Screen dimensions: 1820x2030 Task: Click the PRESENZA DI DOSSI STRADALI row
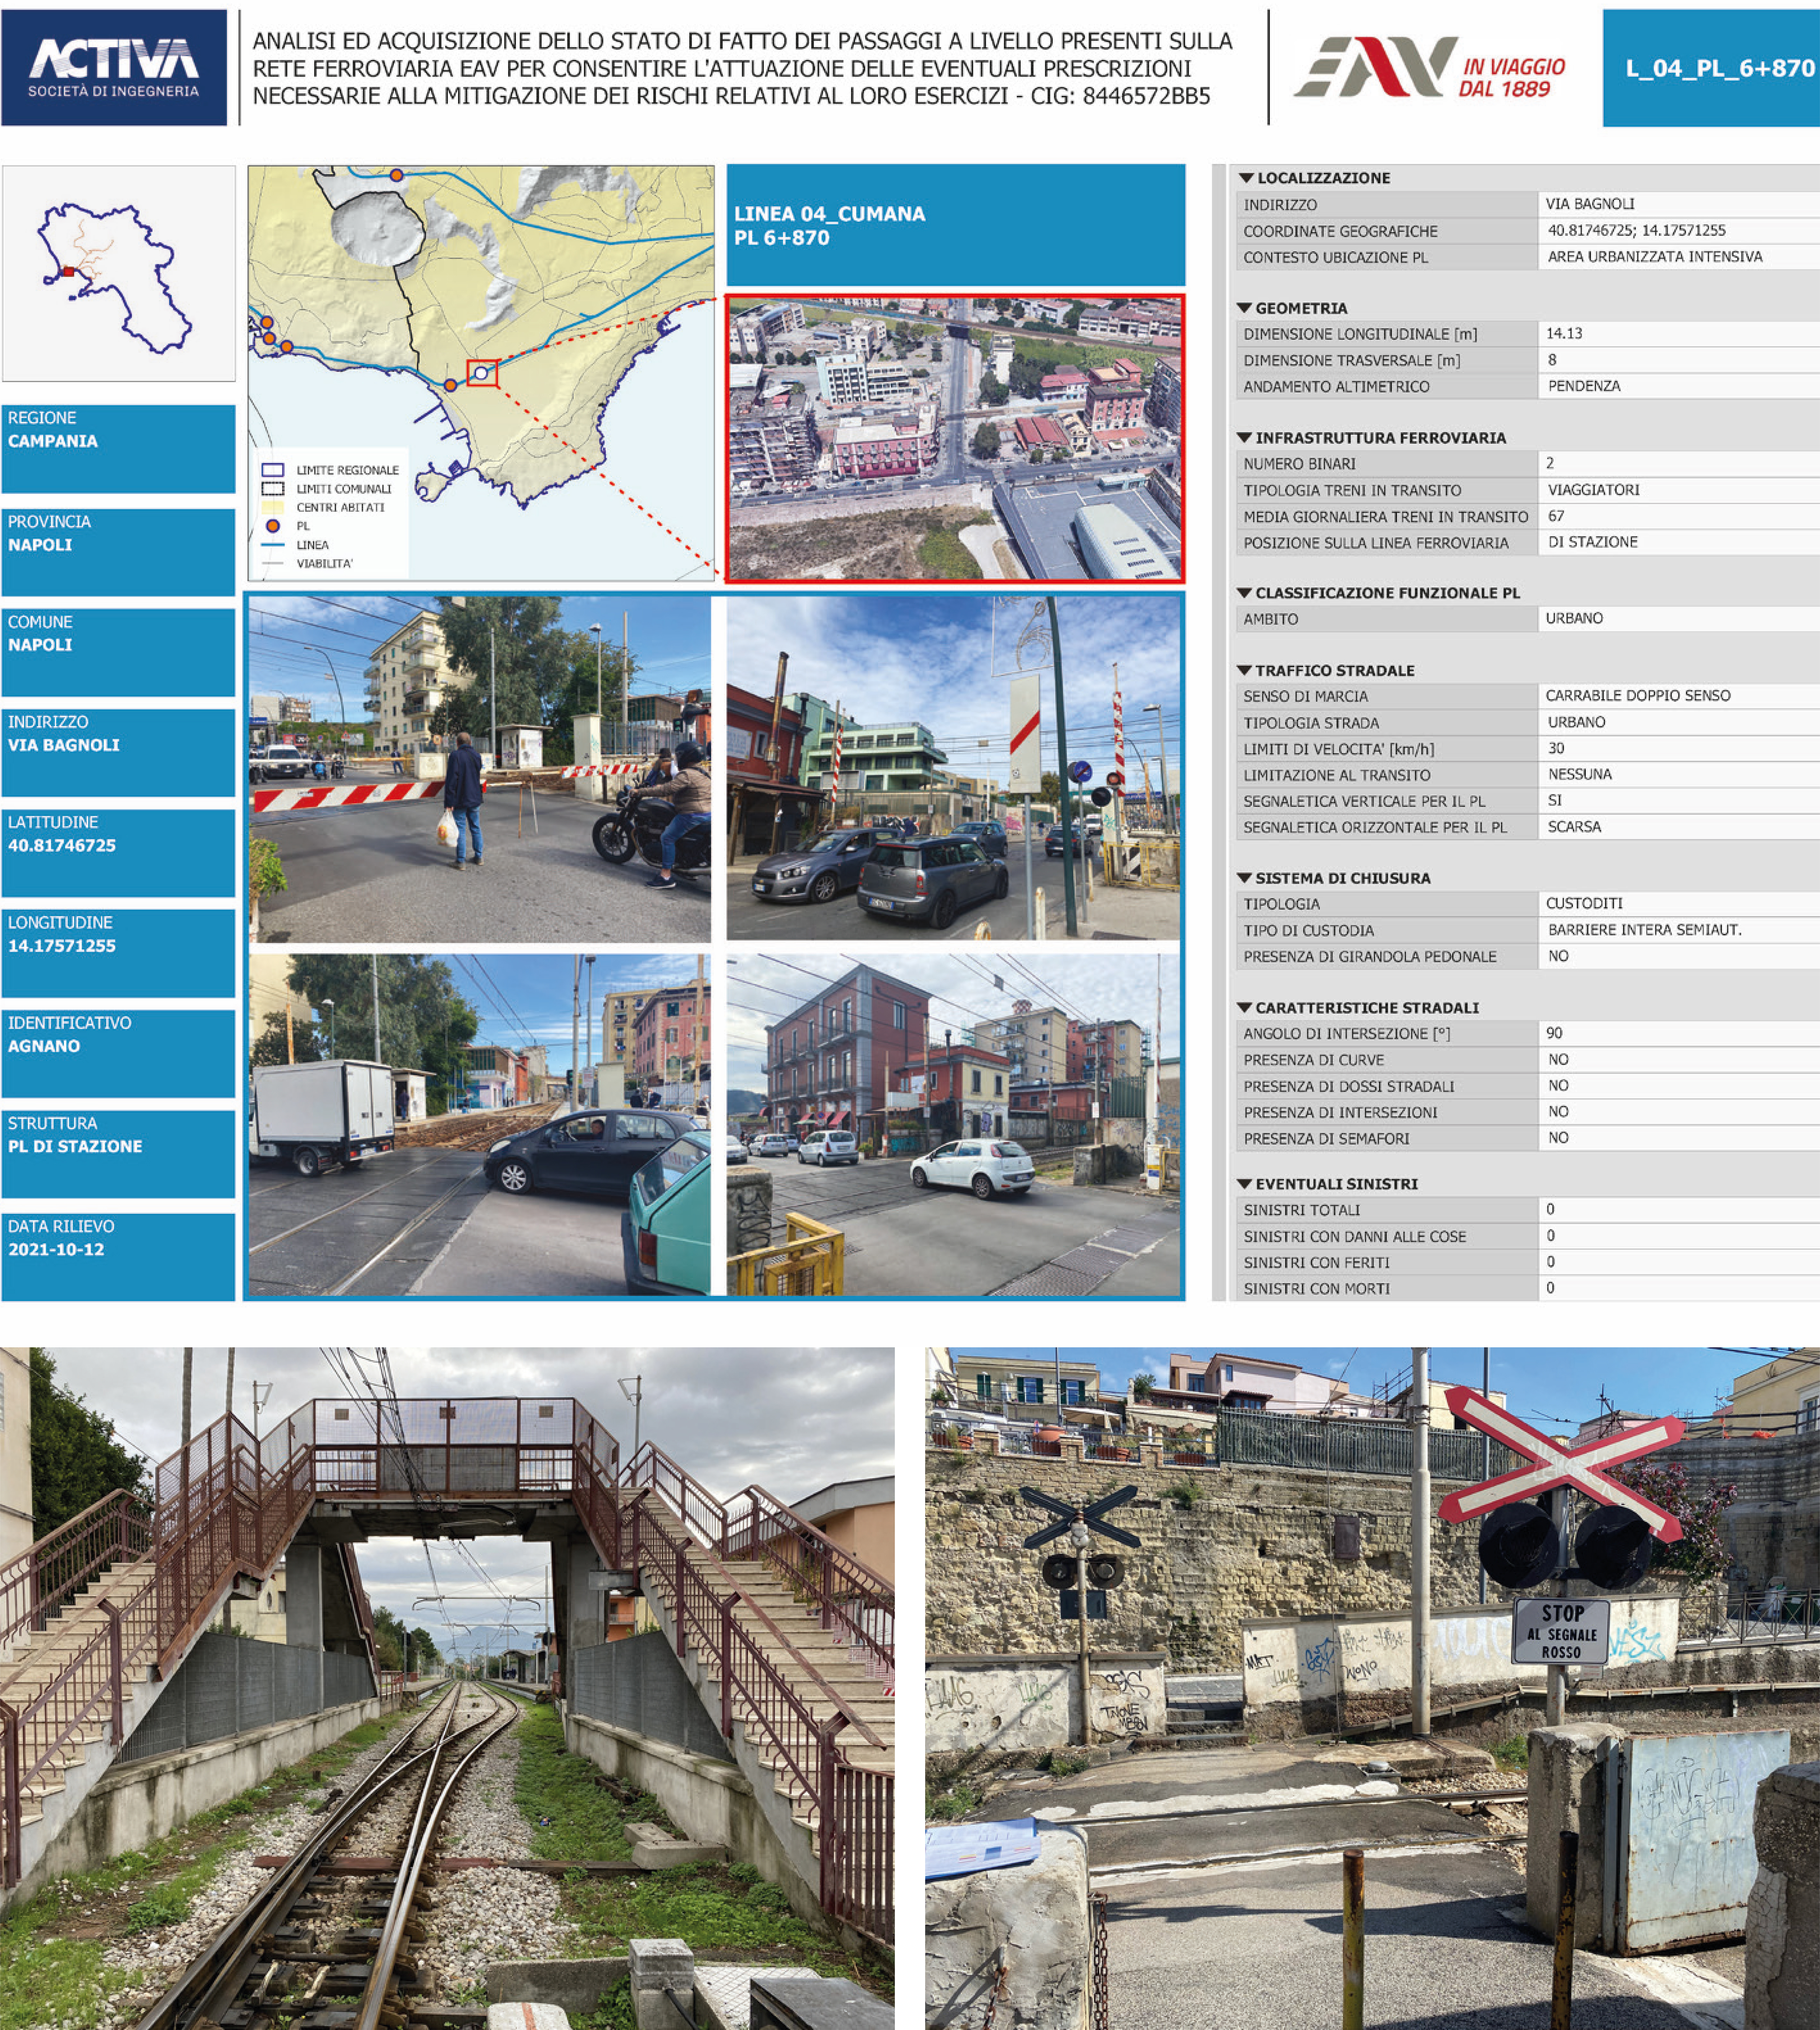click(x=1528, y=1086)
